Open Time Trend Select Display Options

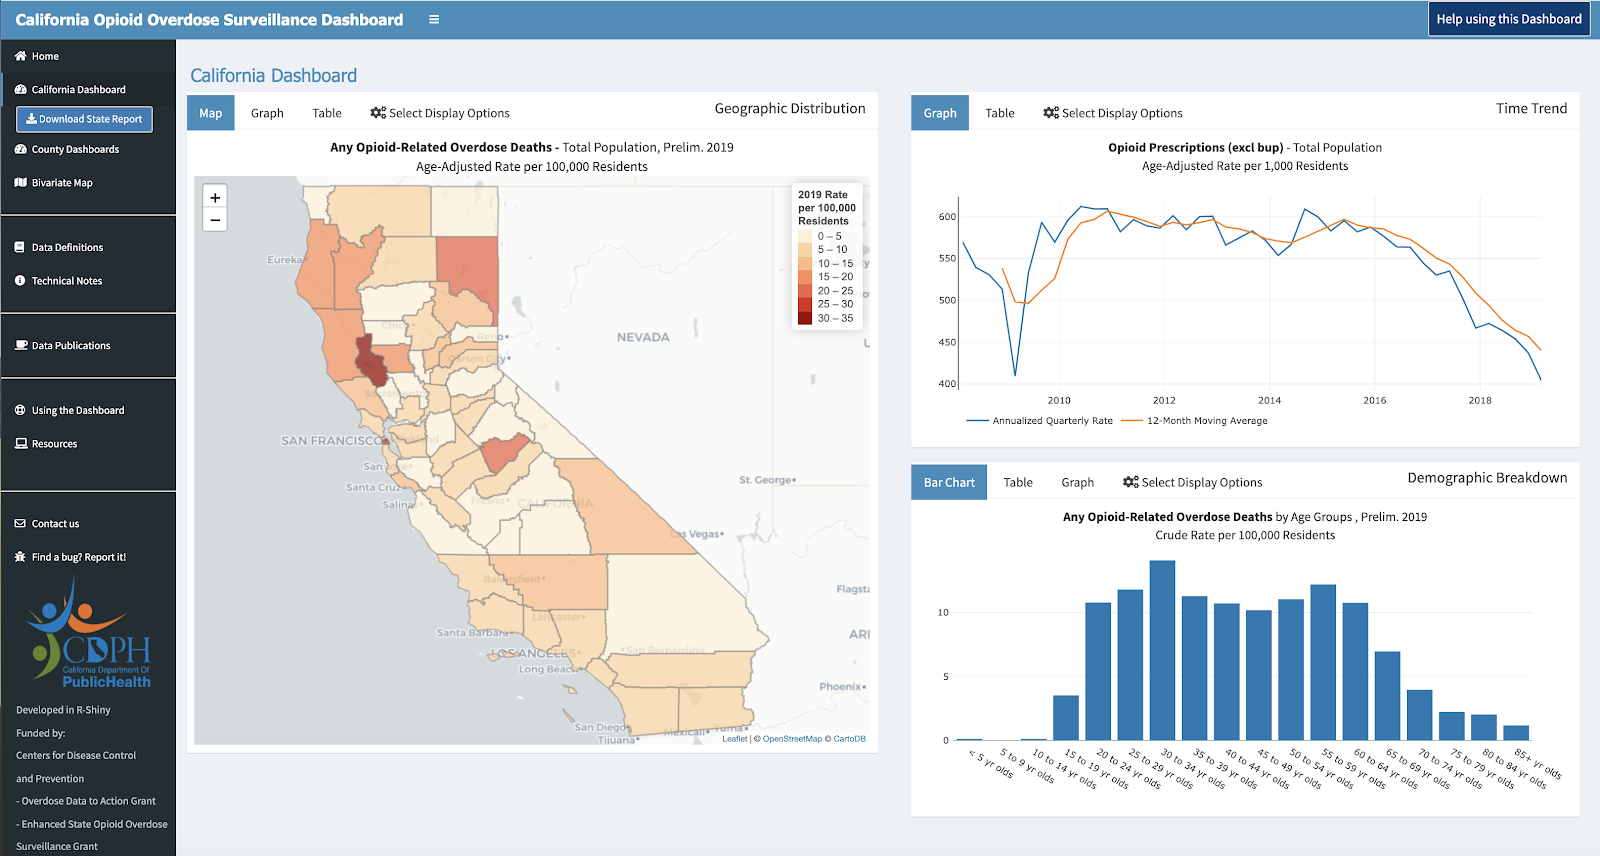(x=1113, y=113)
